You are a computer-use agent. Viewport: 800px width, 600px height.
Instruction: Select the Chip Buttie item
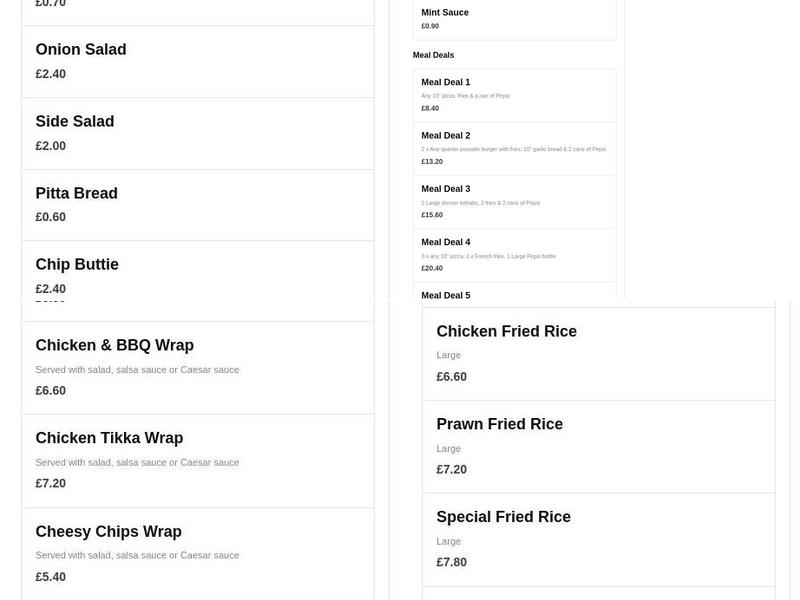[x=77, y=264]
